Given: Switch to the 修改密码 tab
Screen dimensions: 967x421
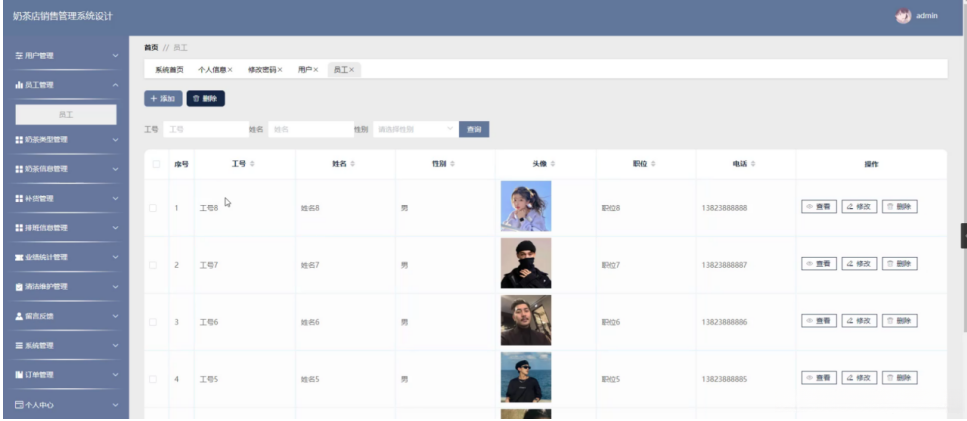Looking at the screenshot, I should [261, 70].
